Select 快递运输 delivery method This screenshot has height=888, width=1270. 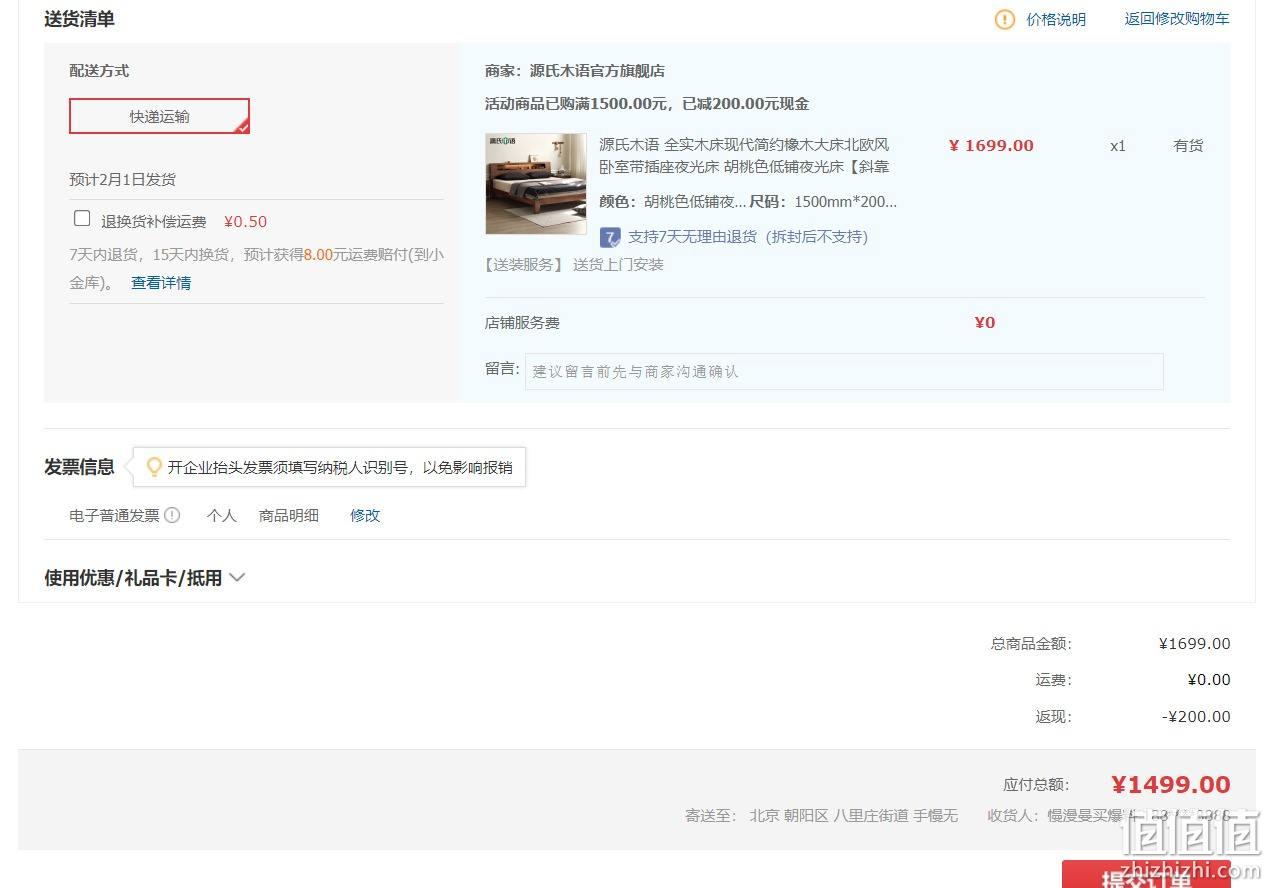pyautogui.click(x=159, y=116)
